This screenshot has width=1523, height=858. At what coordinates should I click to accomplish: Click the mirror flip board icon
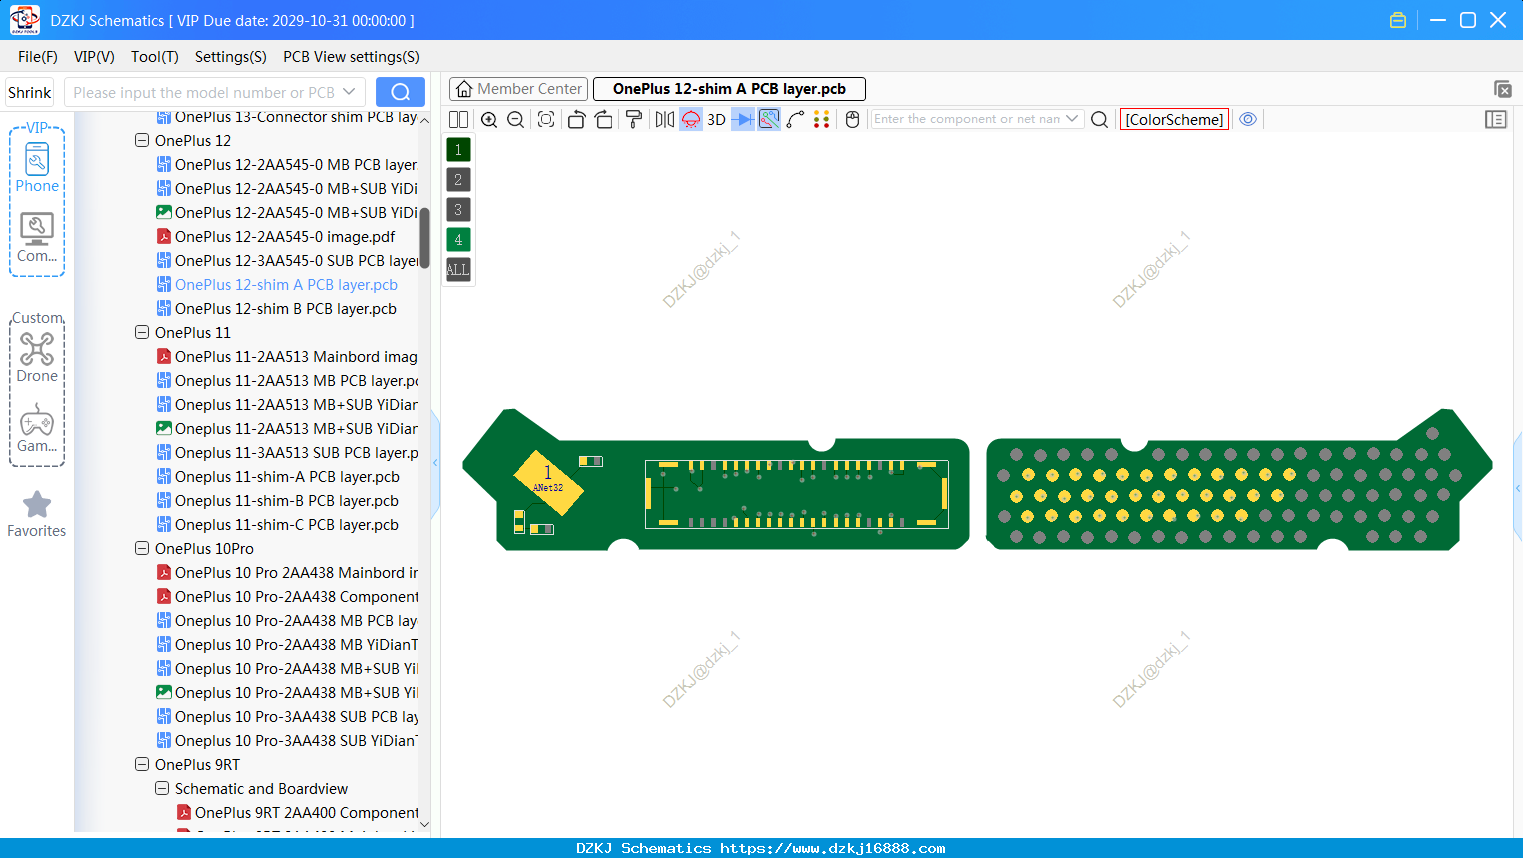pyautogui.click(x=665, y=119)
